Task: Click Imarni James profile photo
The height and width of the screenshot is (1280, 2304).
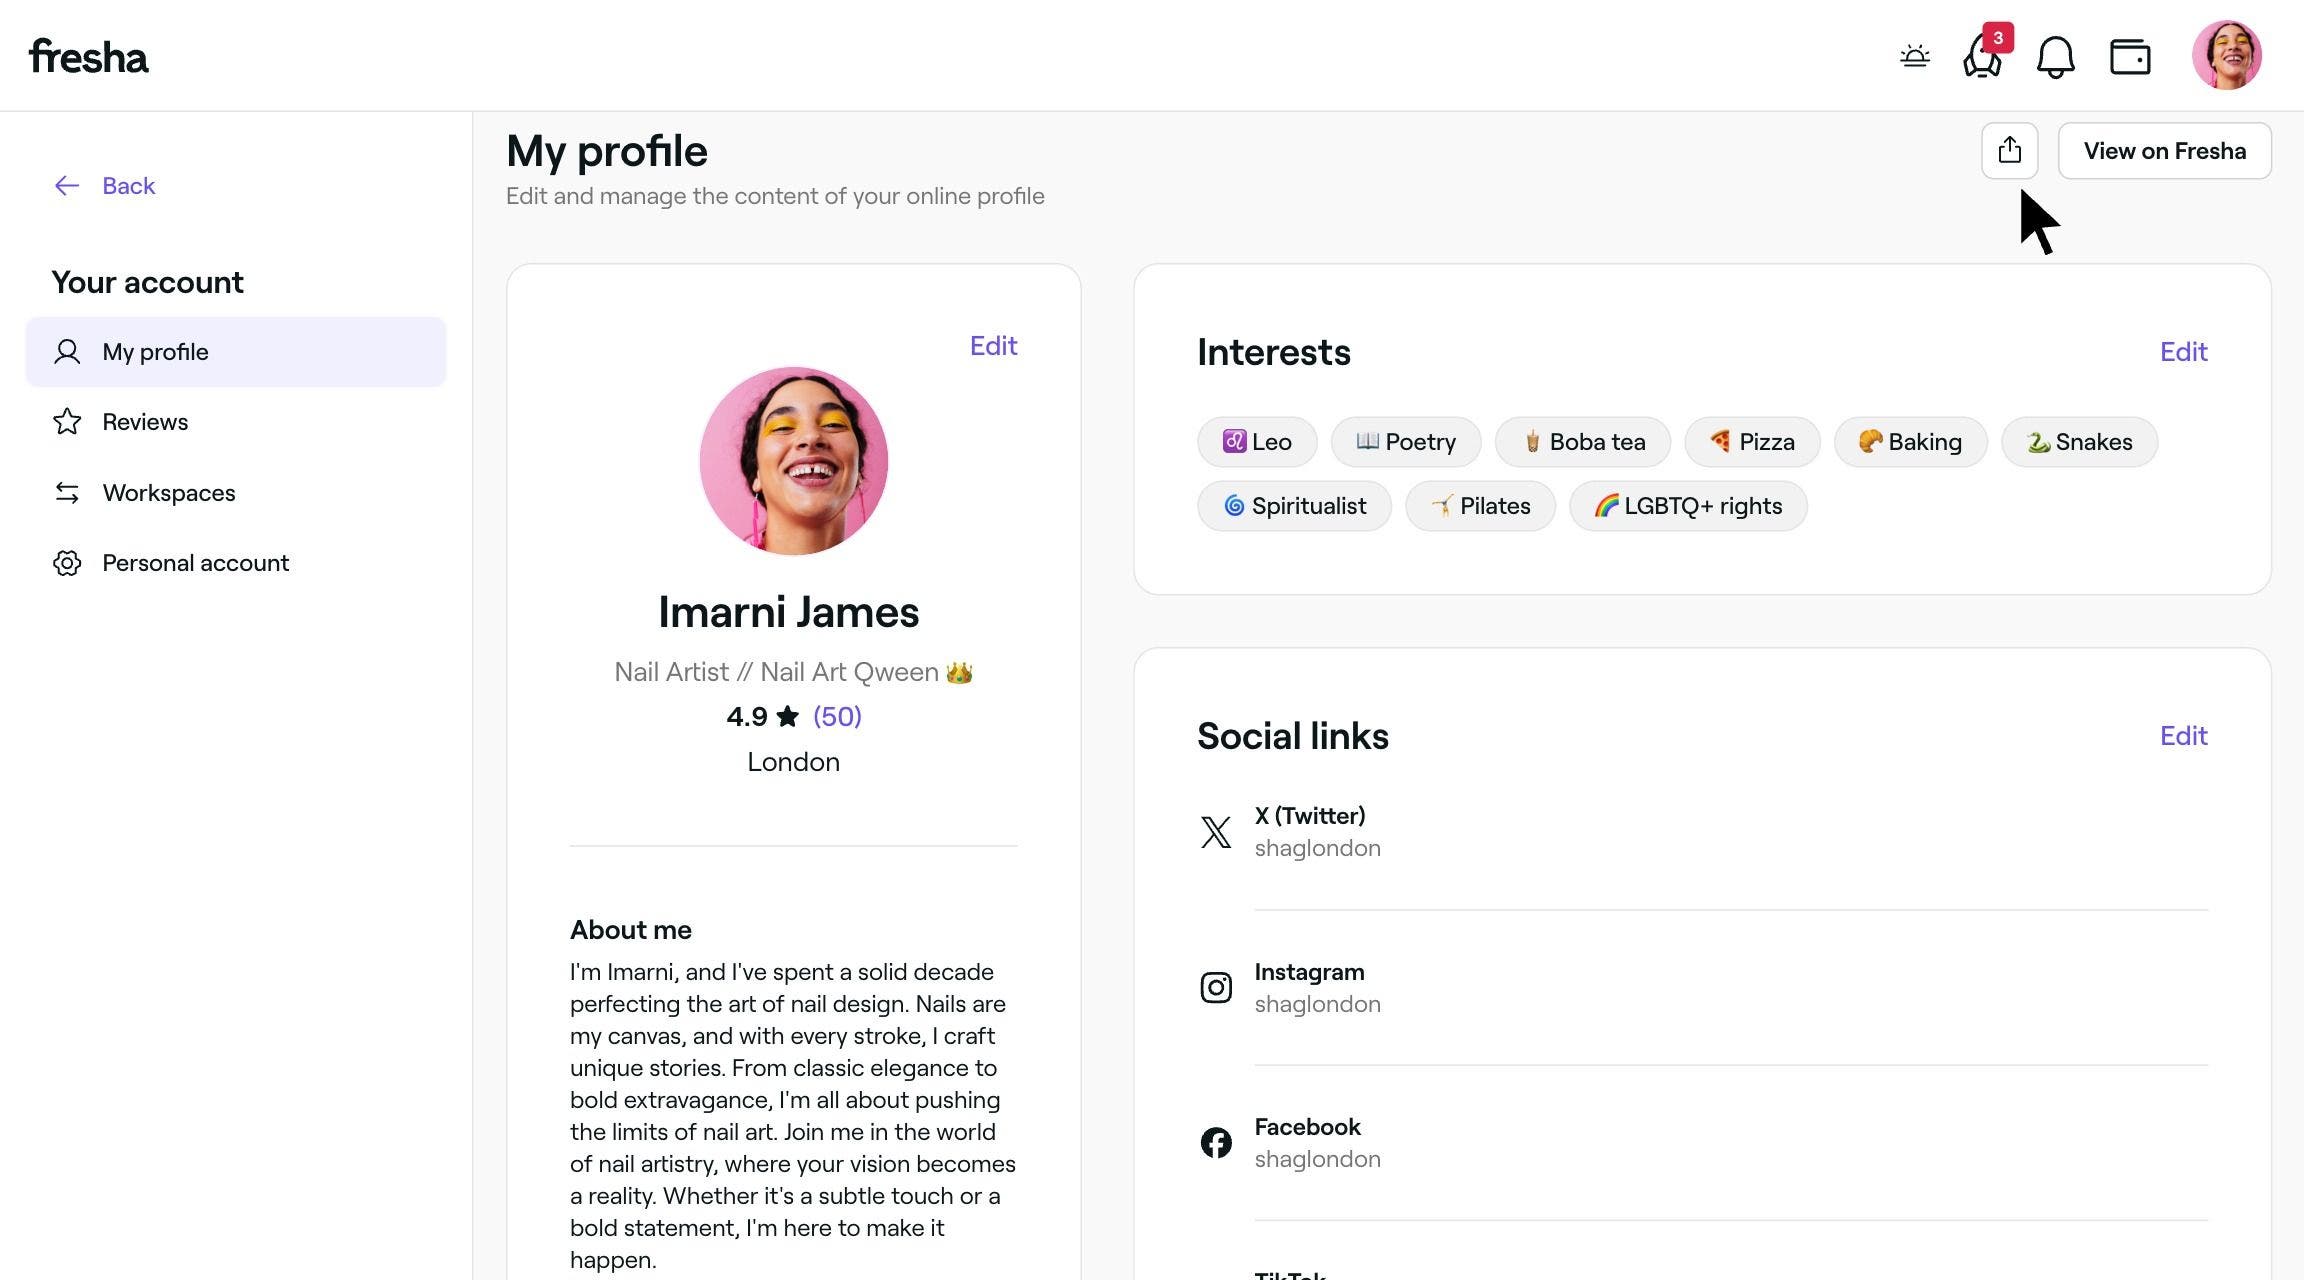Action: point(794,461)
